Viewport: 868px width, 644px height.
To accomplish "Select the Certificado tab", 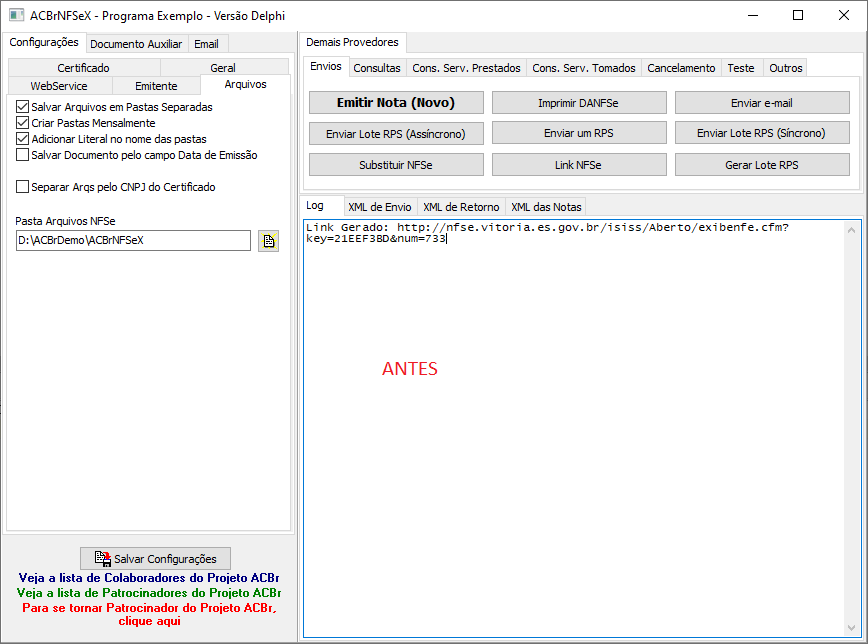I will [x=84, y=68].
